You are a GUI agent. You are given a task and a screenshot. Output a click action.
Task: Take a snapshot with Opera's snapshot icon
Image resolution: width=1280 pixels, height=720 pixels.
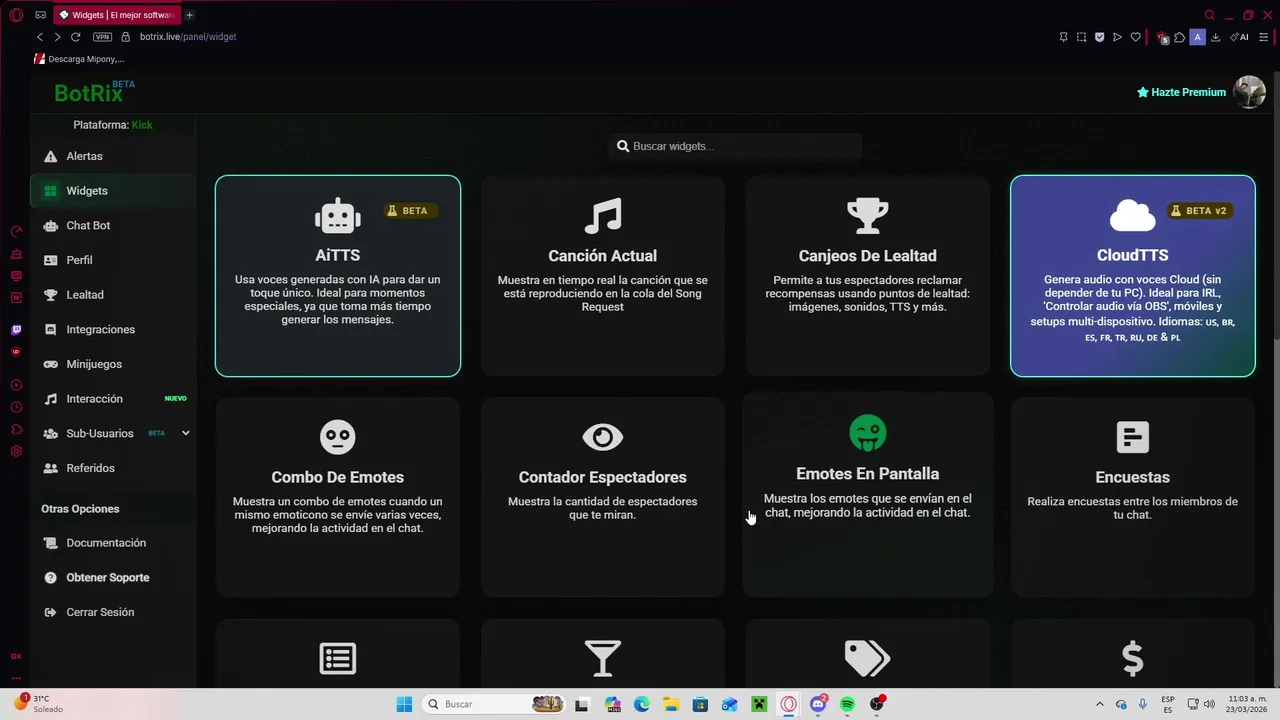pyautogui.click(x=1081, y=37)
